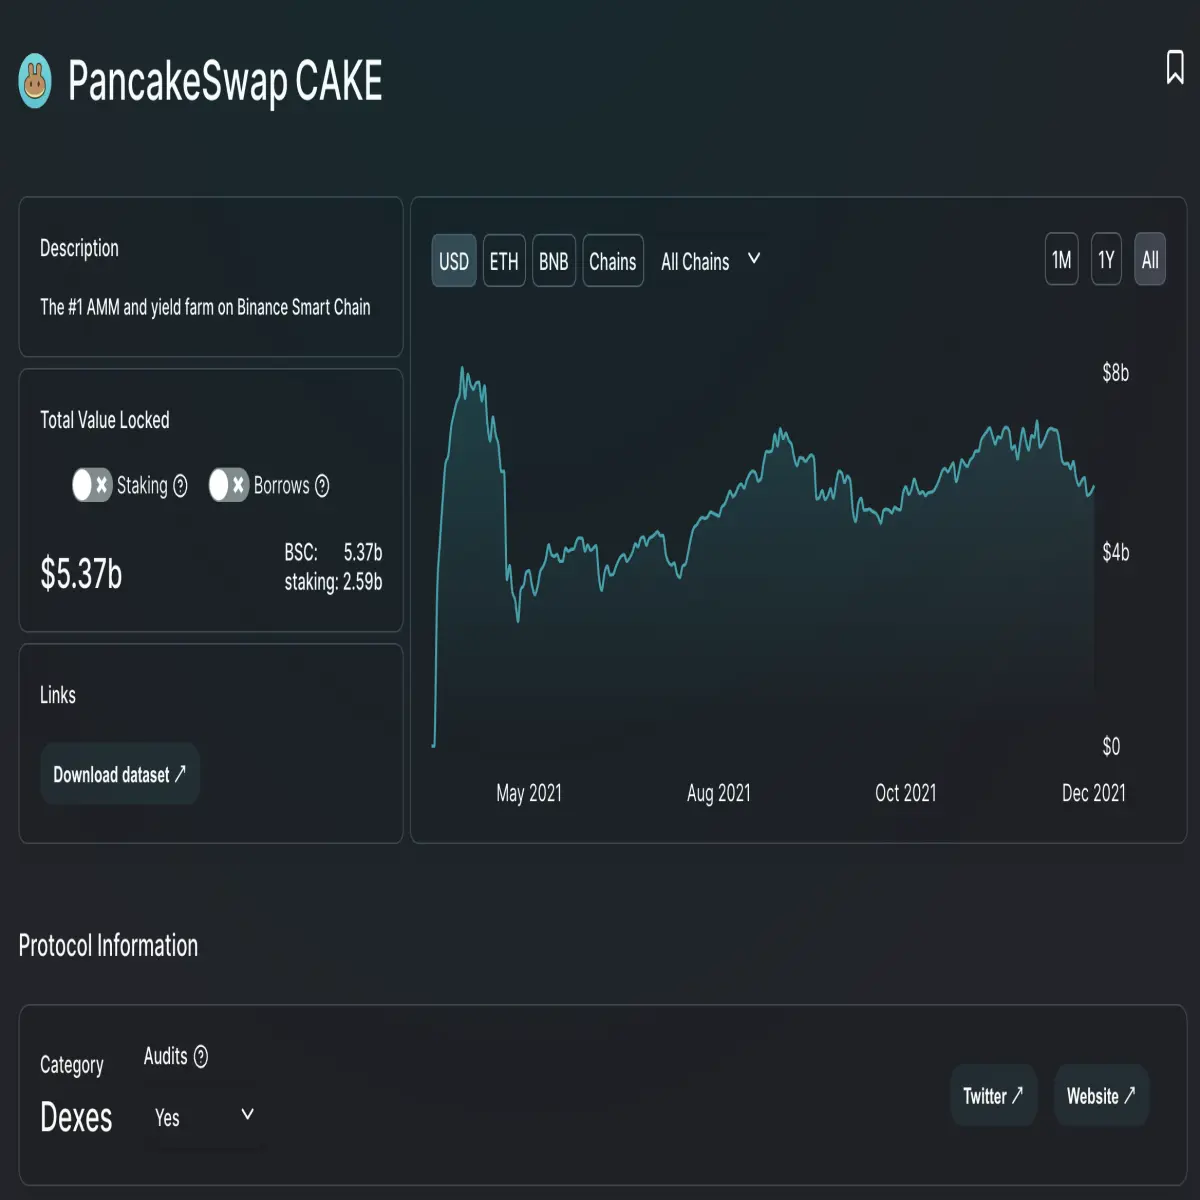Toggle the Staking switch on
Viewport: 1200px width, 1200px height.
click(92, 485)
